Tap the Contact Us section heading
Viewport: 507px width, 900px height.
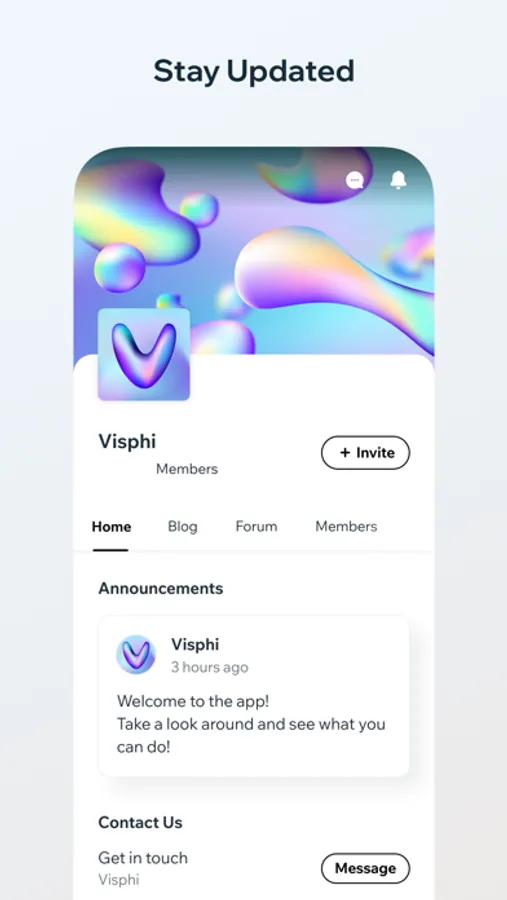tap(141, 823)
